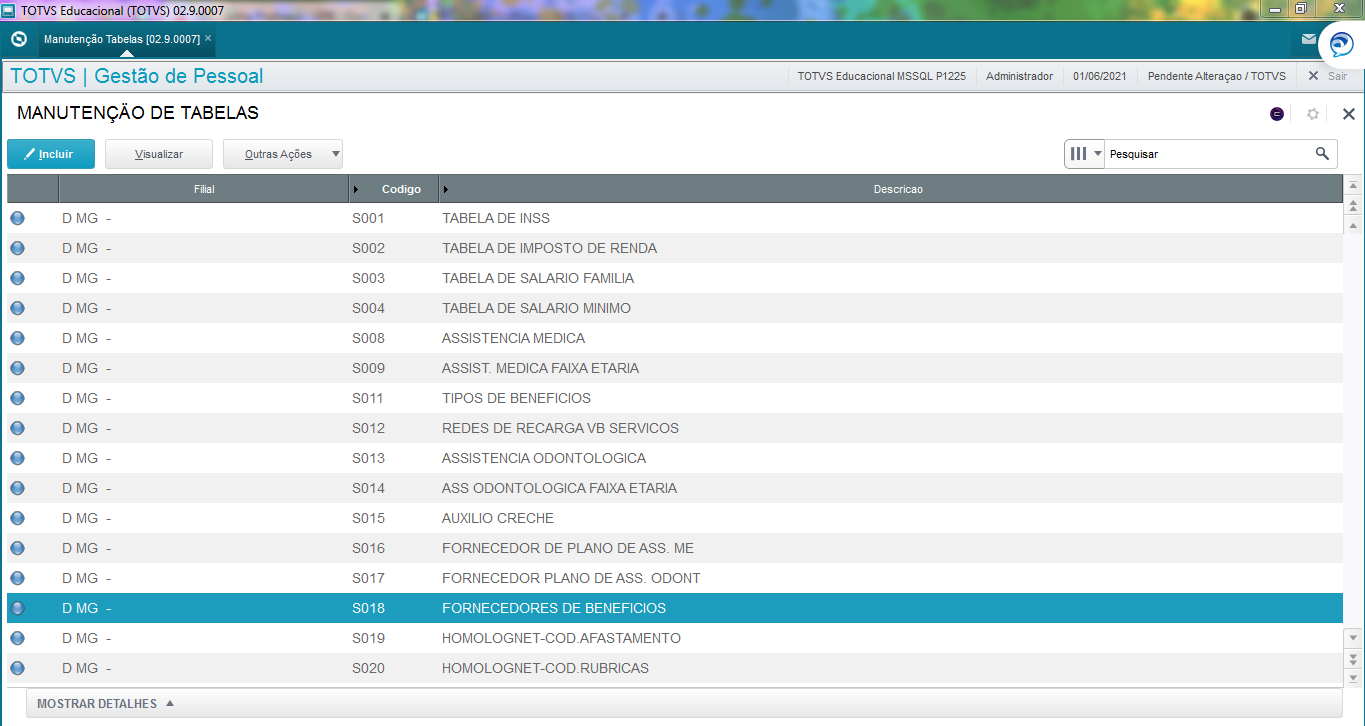Image resolution: width=1365 pixels, height=726 pixels.
Task: Select the HOMOLOGNET-COD.AFASTAMENTO row
Action: 675,638
